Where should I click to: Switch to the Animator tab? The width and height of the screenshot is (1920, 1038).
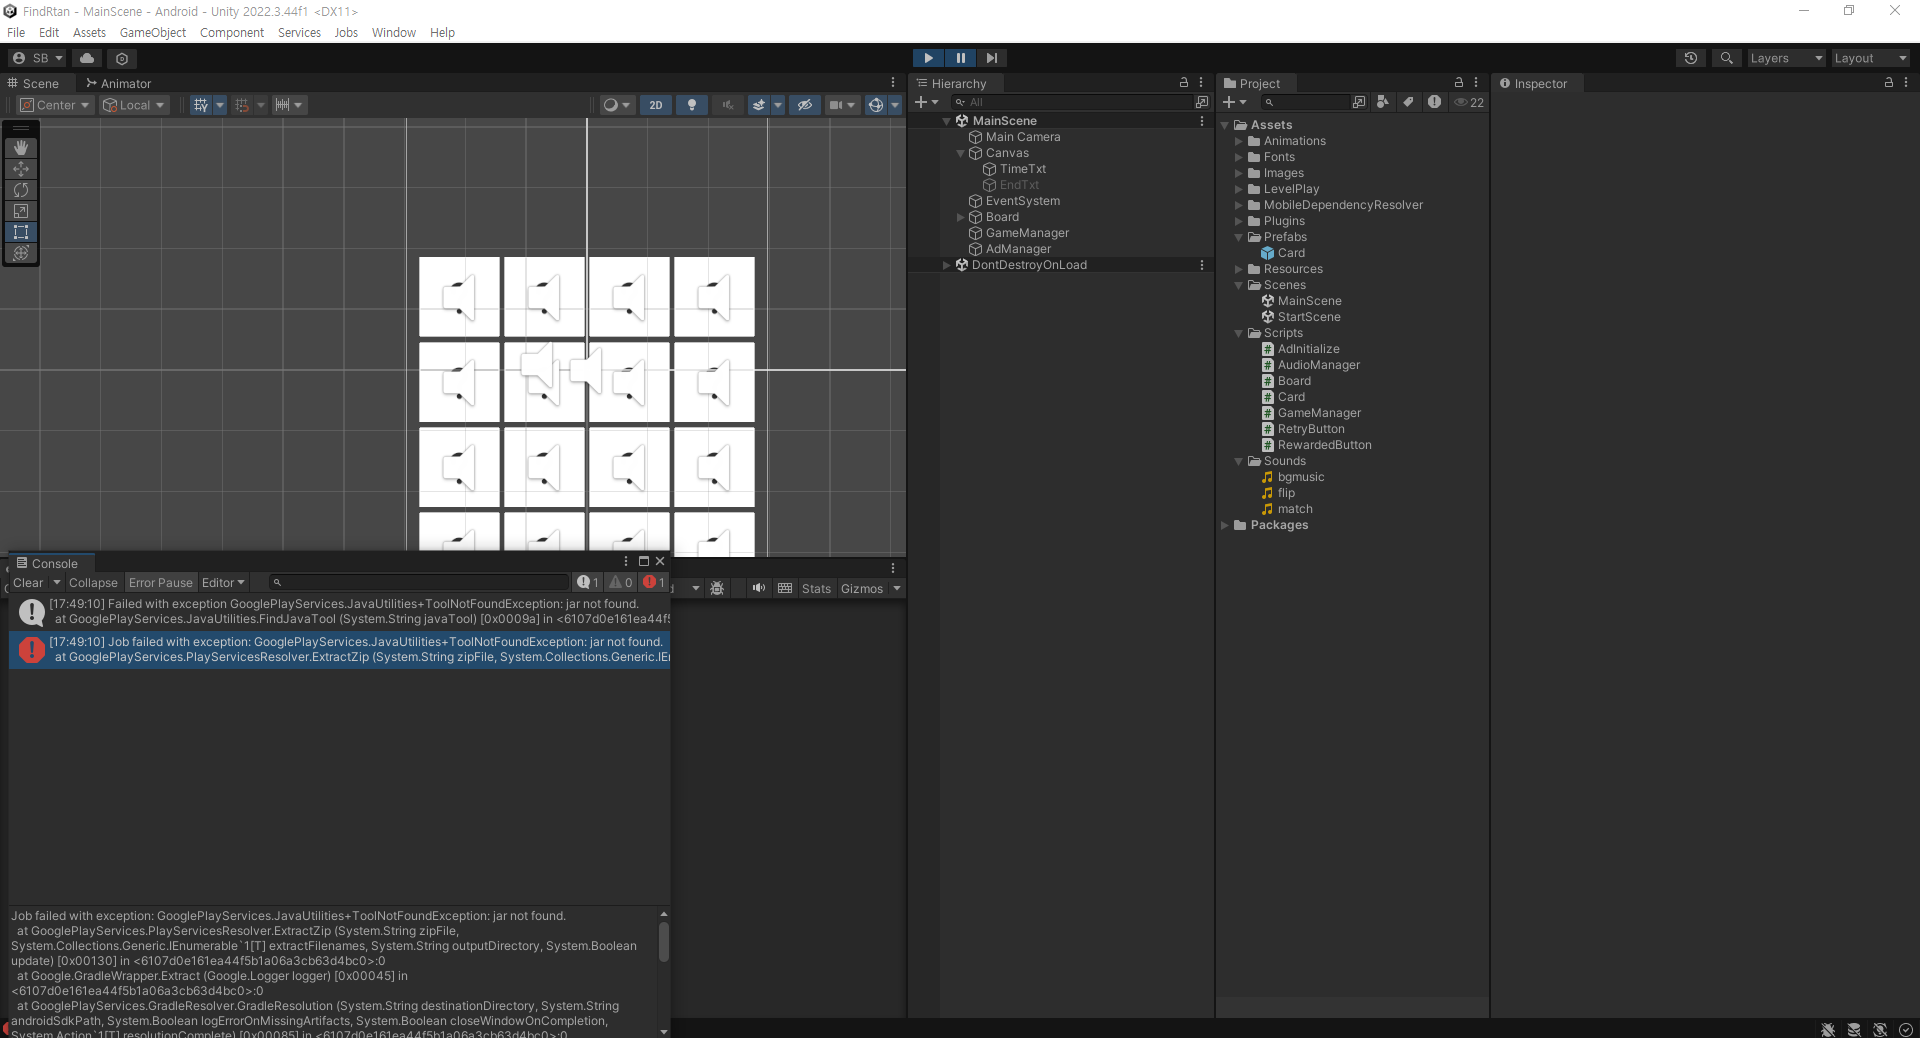[118, 83]
